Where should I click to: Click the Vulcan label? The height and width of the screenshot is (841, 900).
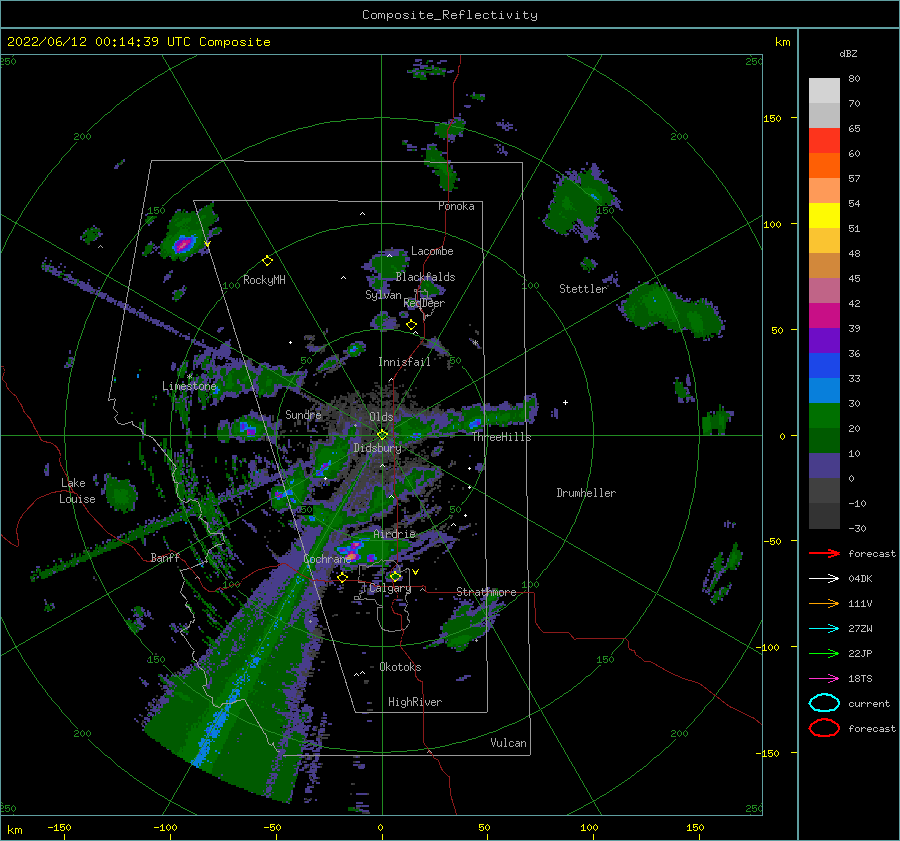[x=508, y=743]
